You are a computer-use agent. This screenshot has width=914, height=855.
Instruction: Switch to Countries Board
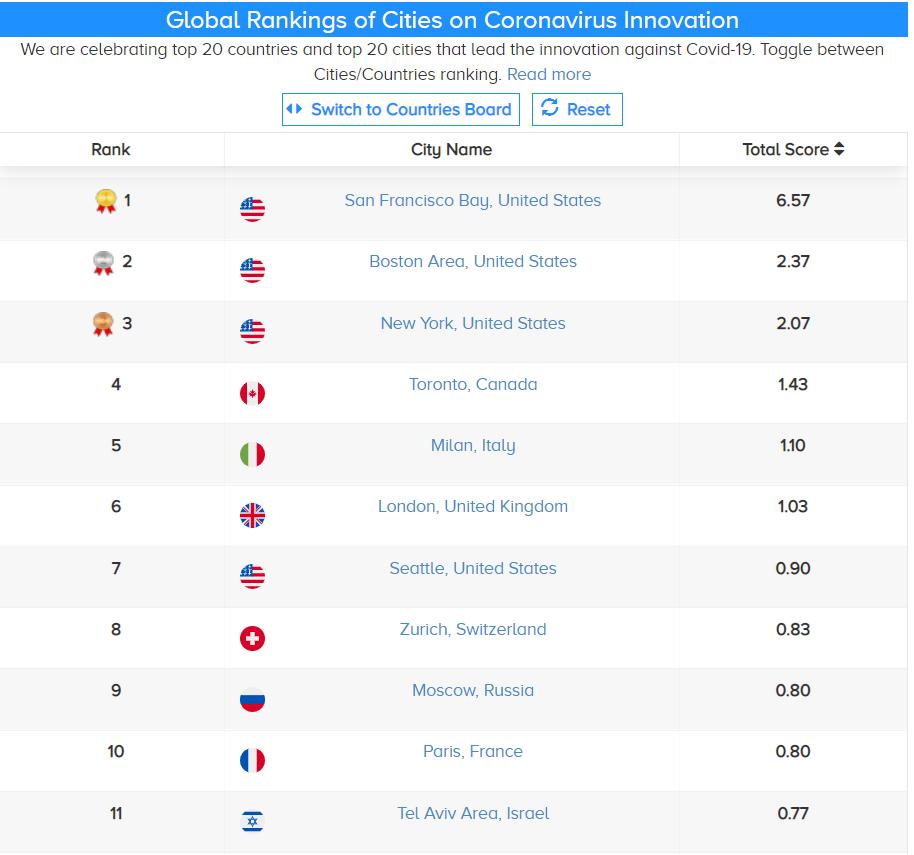click(400, 110)
